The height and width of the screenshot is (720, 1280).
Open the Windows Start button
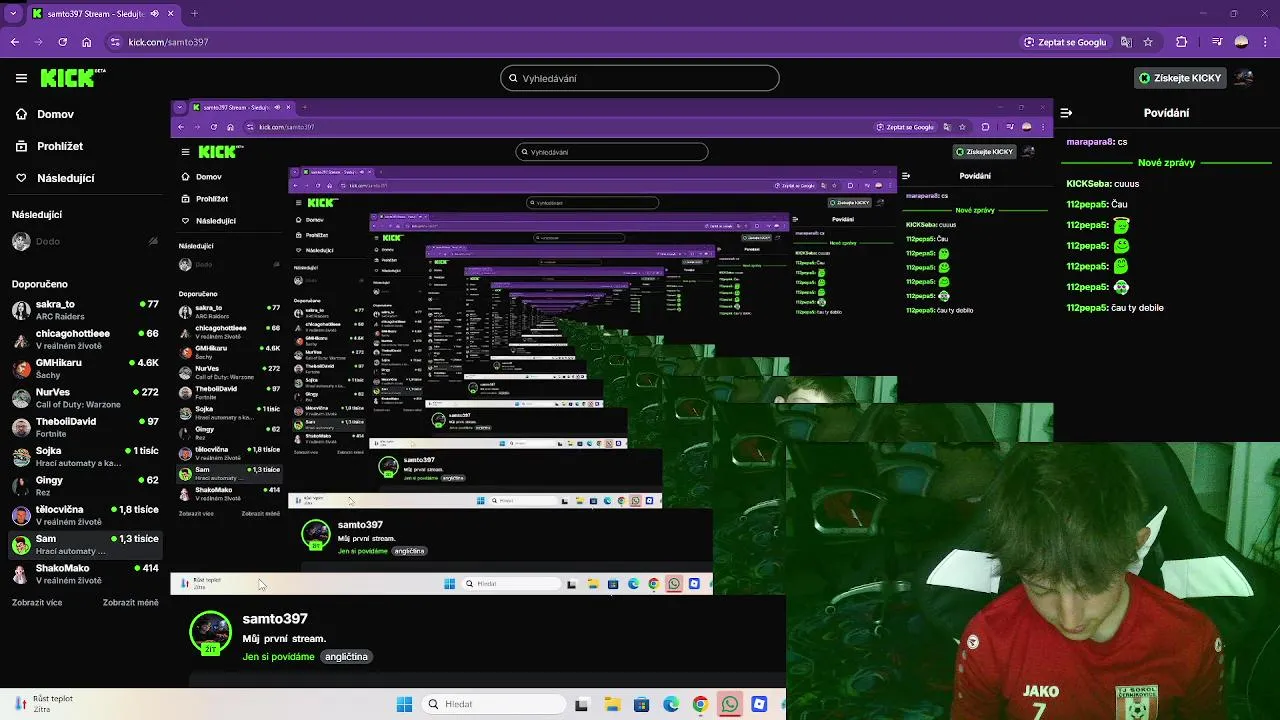tap(404, 704)
